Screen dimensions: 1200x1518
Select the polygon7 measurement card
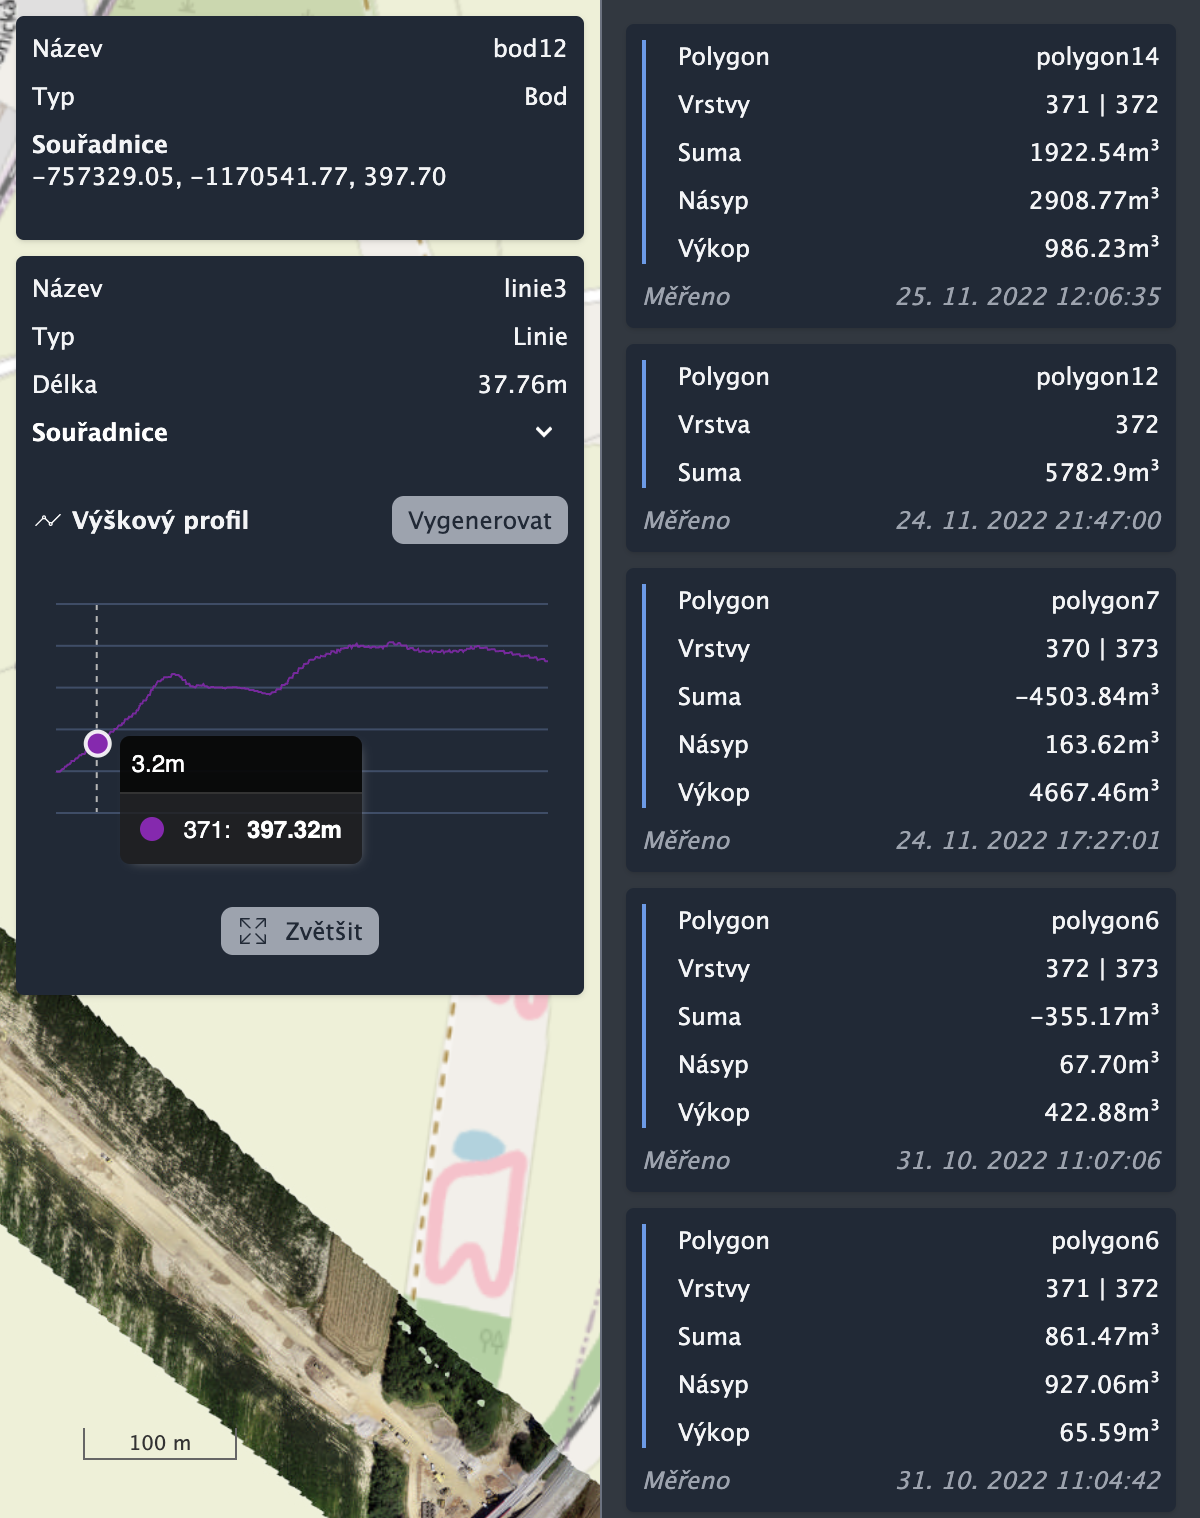pyautogui.click(x=900, y=720)
